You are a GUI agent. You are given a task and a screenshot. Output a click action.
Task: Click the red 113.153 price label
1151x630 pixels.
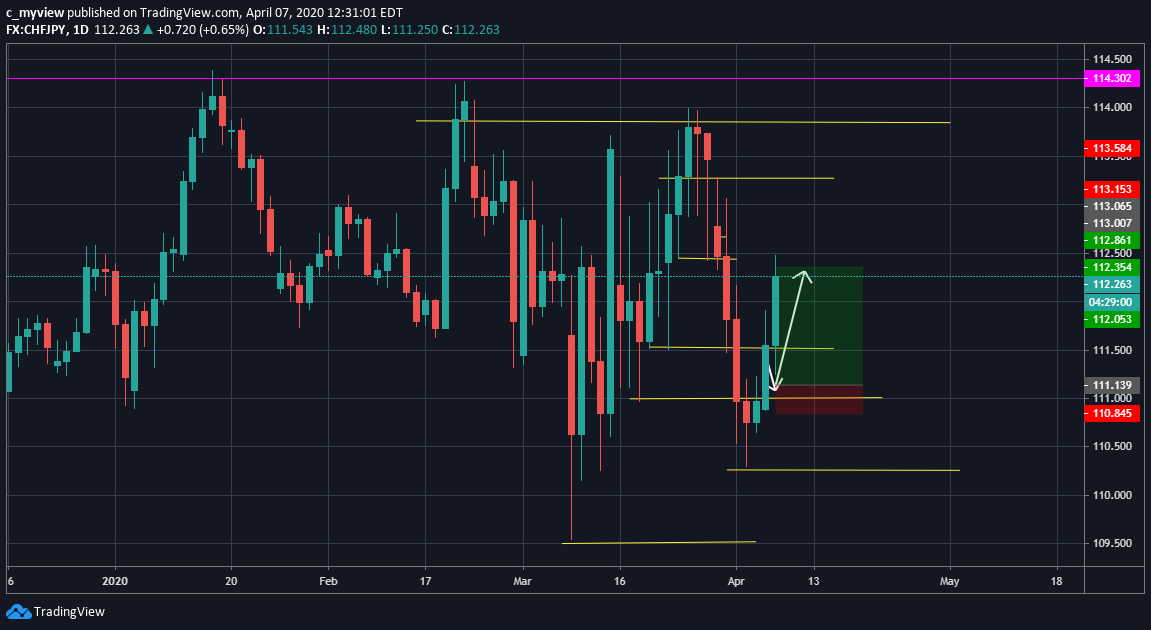[x=1112, y=189]
